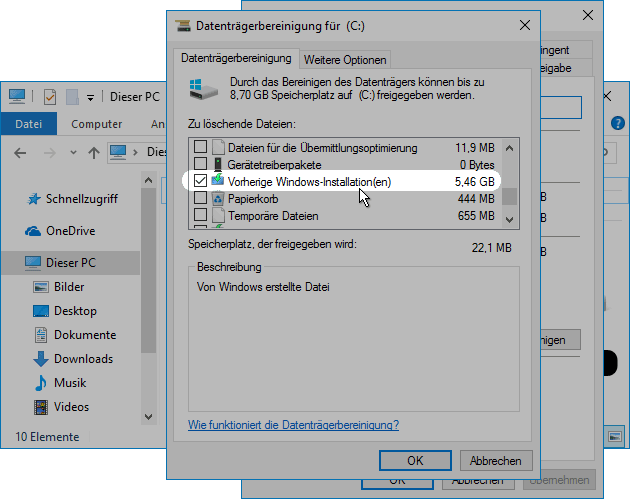This screenshot has width=630, height=499.
Task: Click the blue help icon in Explorer
Action: pos(618,123)
